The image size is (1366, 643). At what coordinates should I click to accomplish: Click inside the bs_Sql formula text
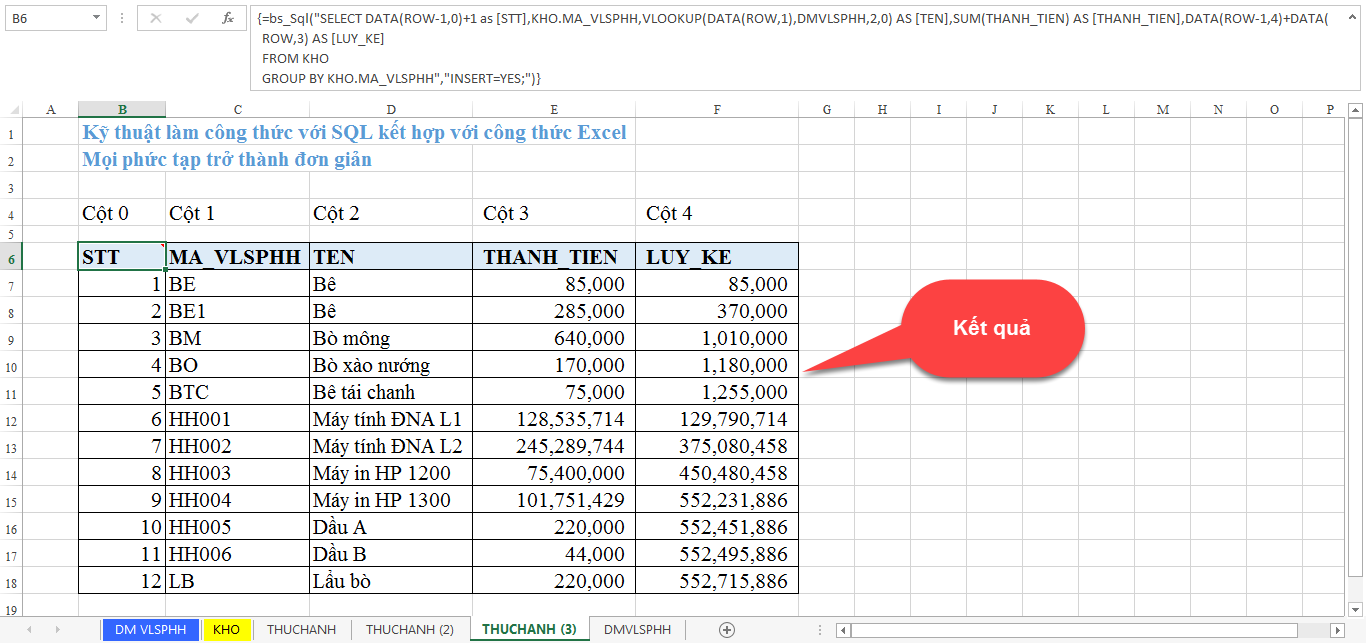795,48
